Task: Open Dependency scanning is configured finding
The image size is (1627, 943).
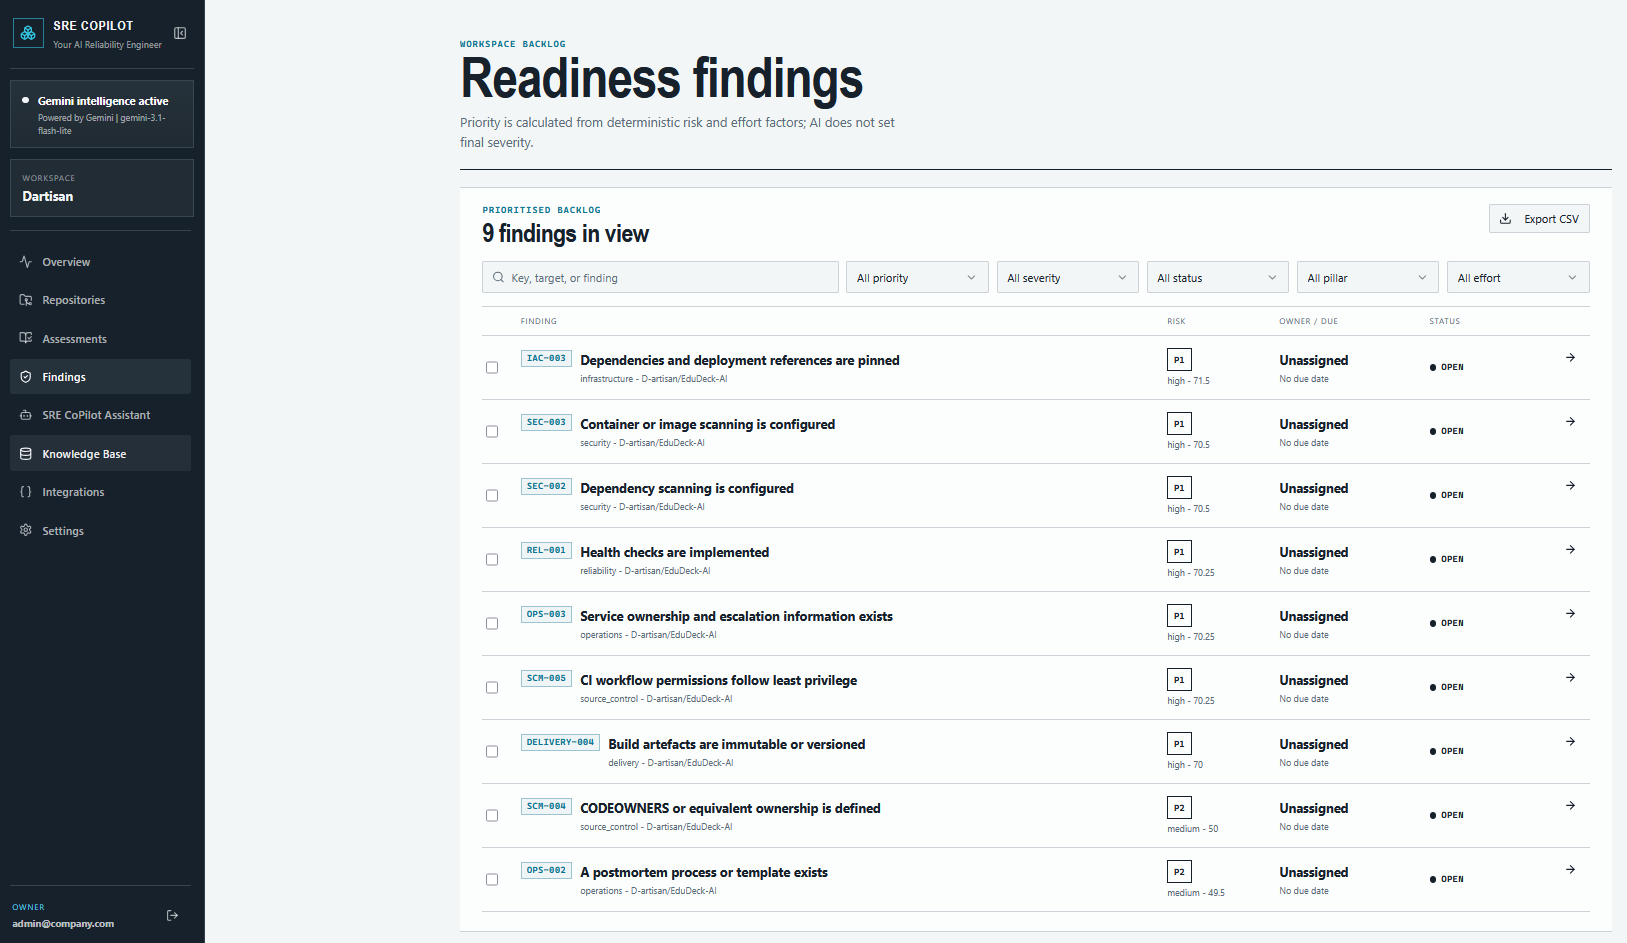Action: coord(687,488)
